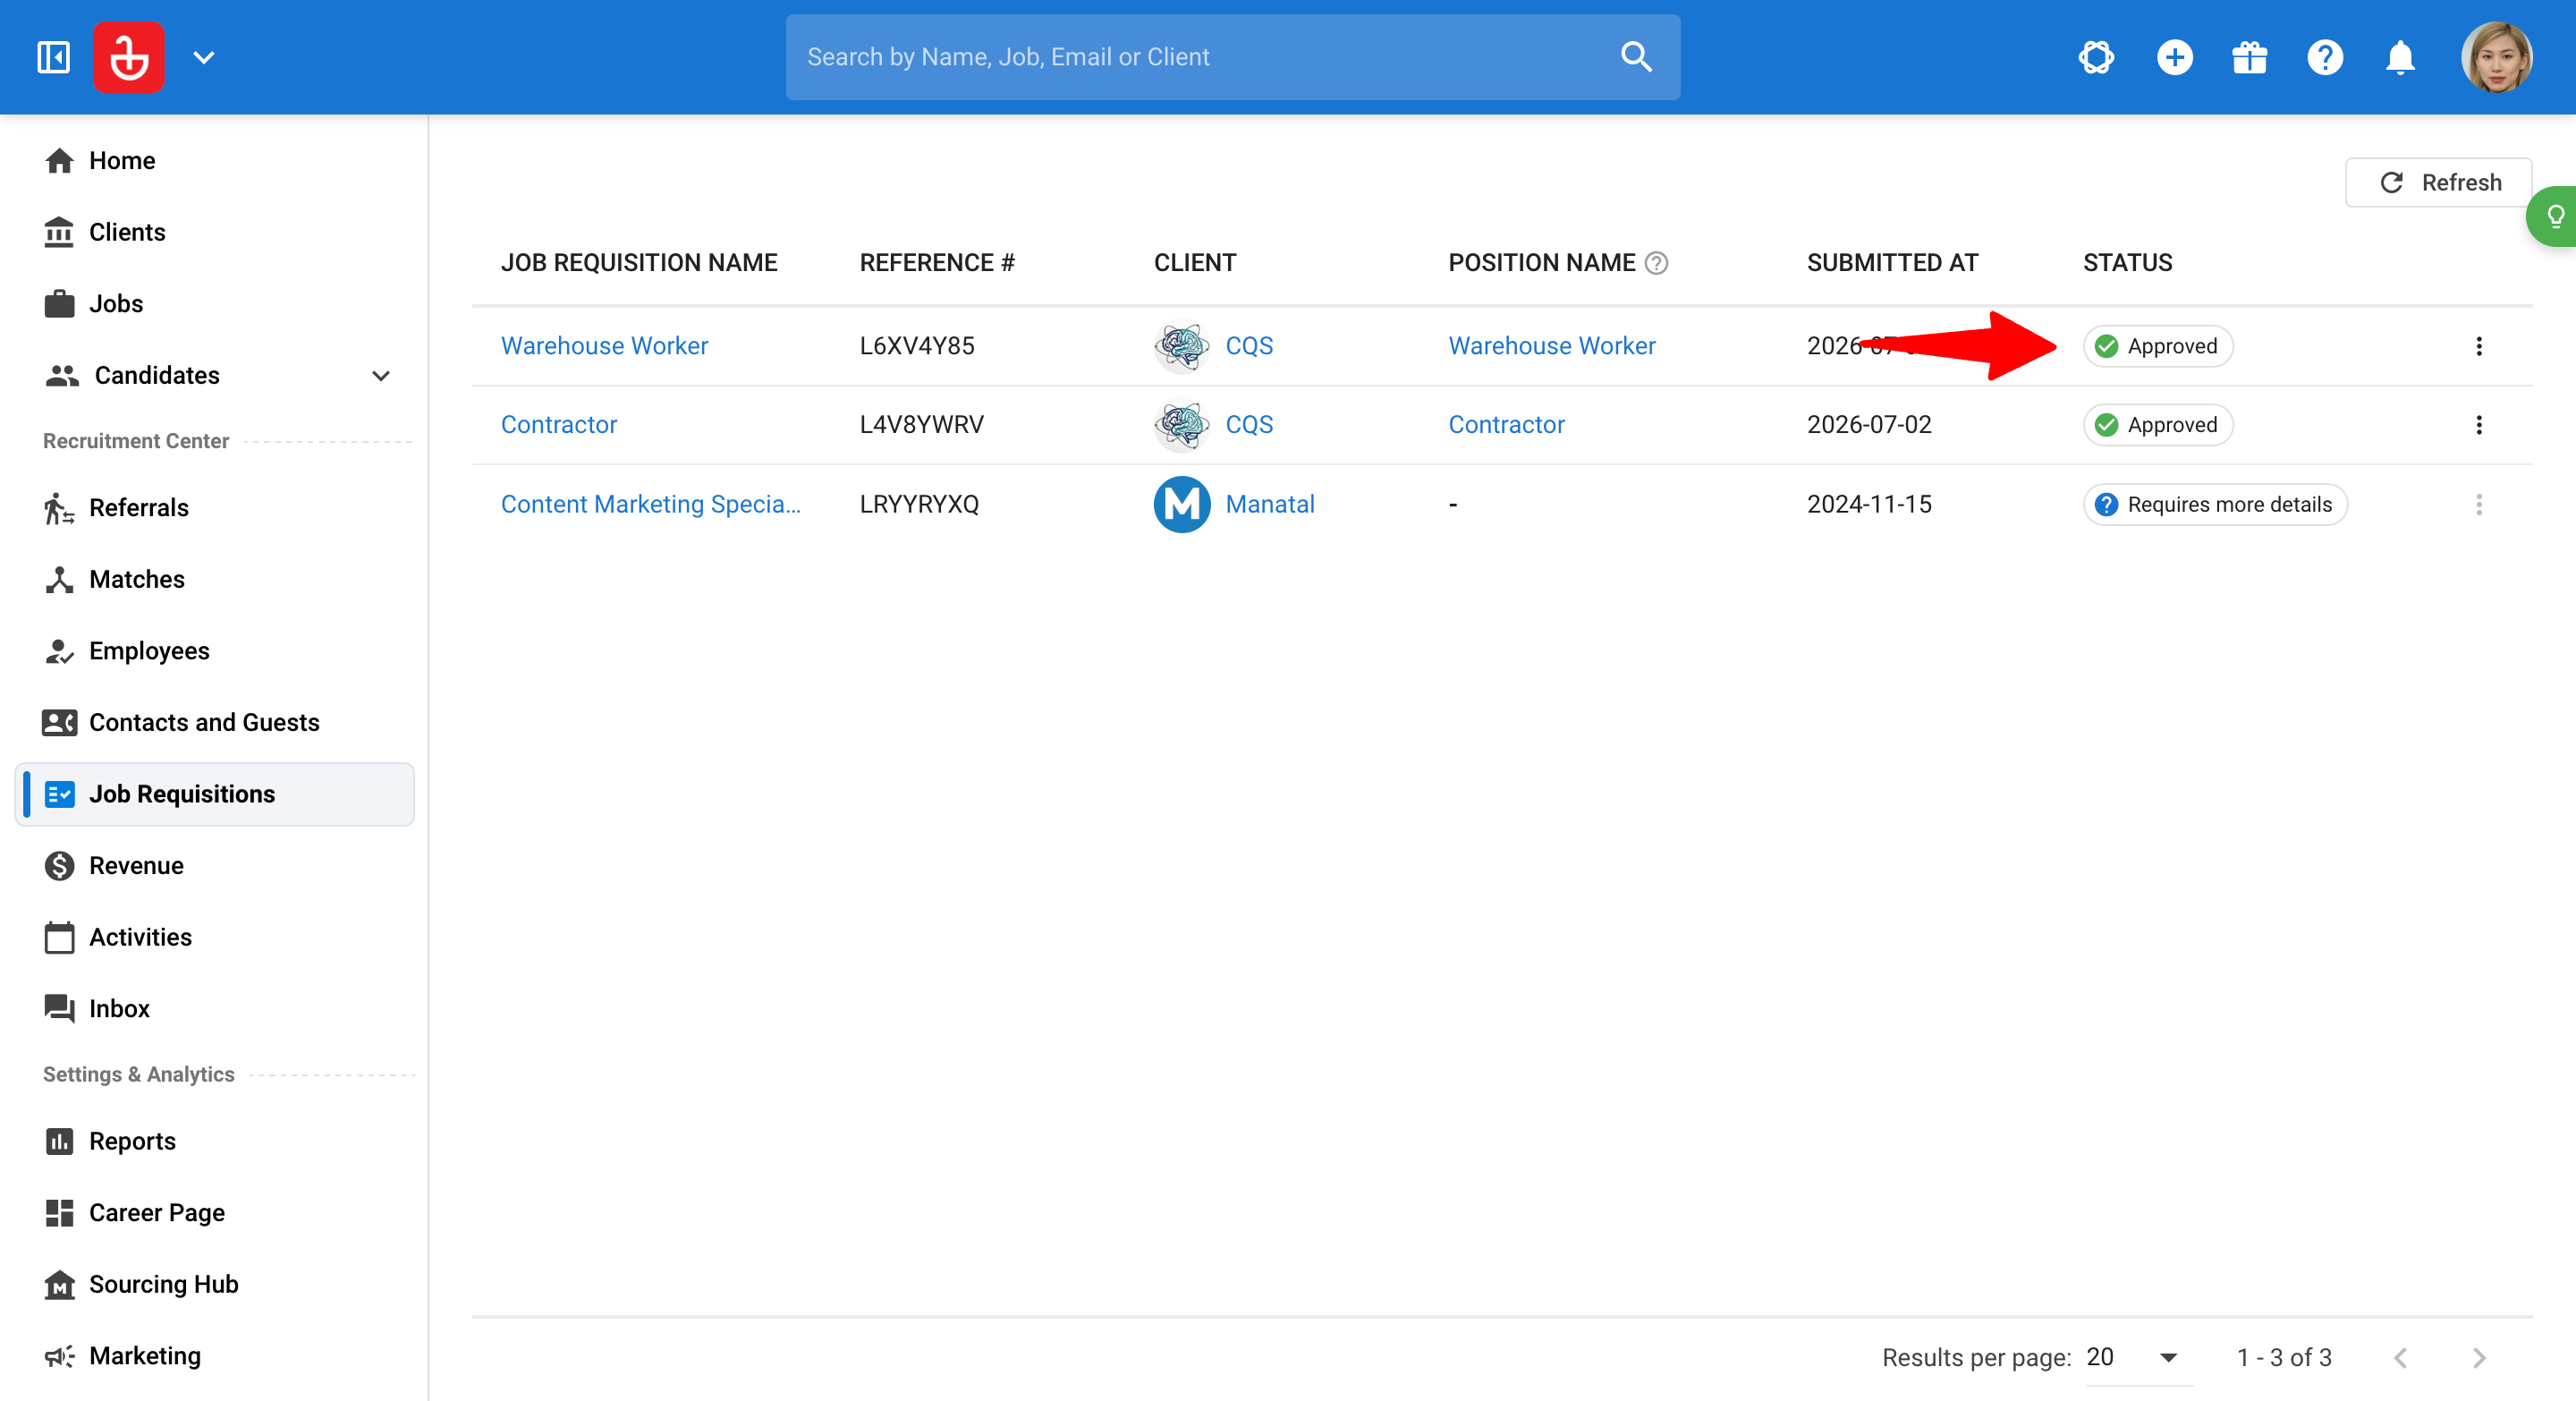Viewport: 2576px width, 1401px height.
Task: Click the search magnifier icon
Action: [x=1636, y=57]
